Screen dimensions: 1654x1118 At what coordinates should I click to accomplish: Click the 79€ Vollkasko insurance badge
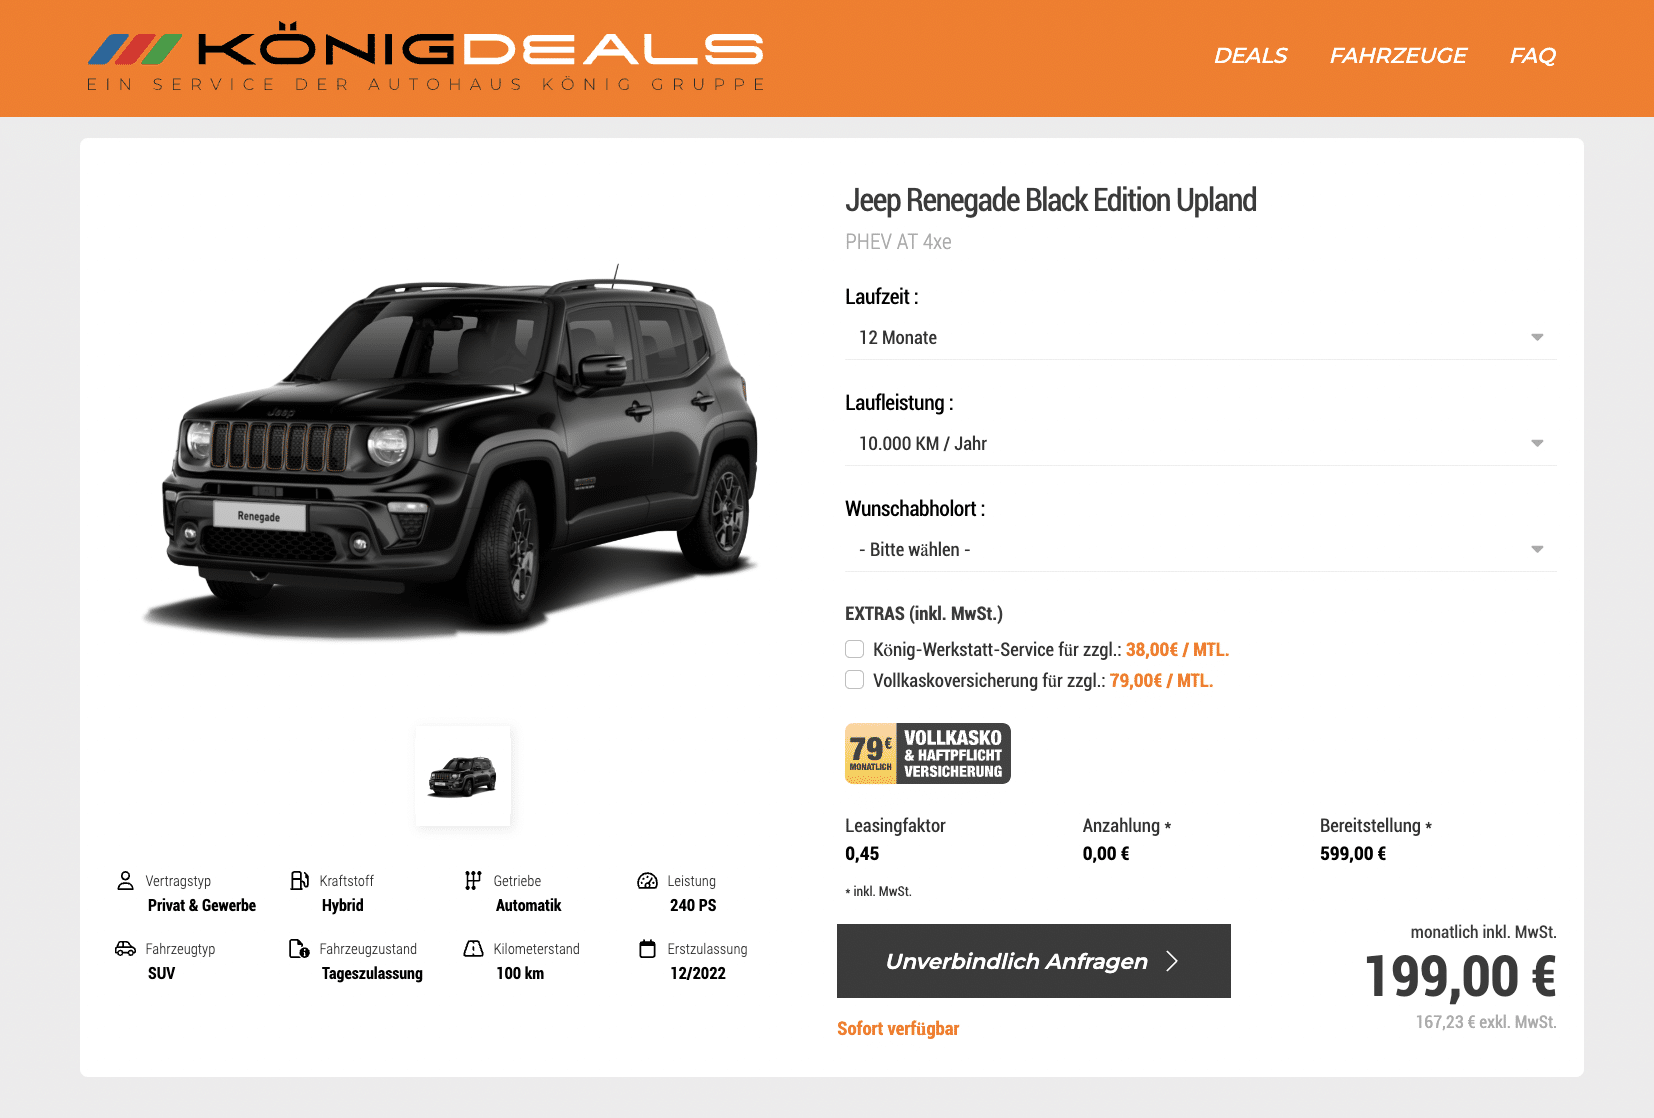pos(927,753)
